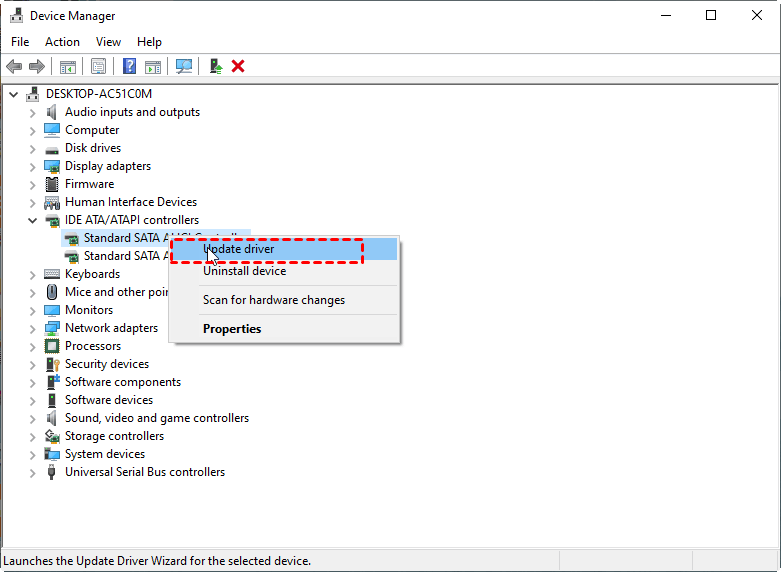Open the Properties sheet toolbar icon
The height and width of the screenshot is (572, 781).
(x=98, y=66)
